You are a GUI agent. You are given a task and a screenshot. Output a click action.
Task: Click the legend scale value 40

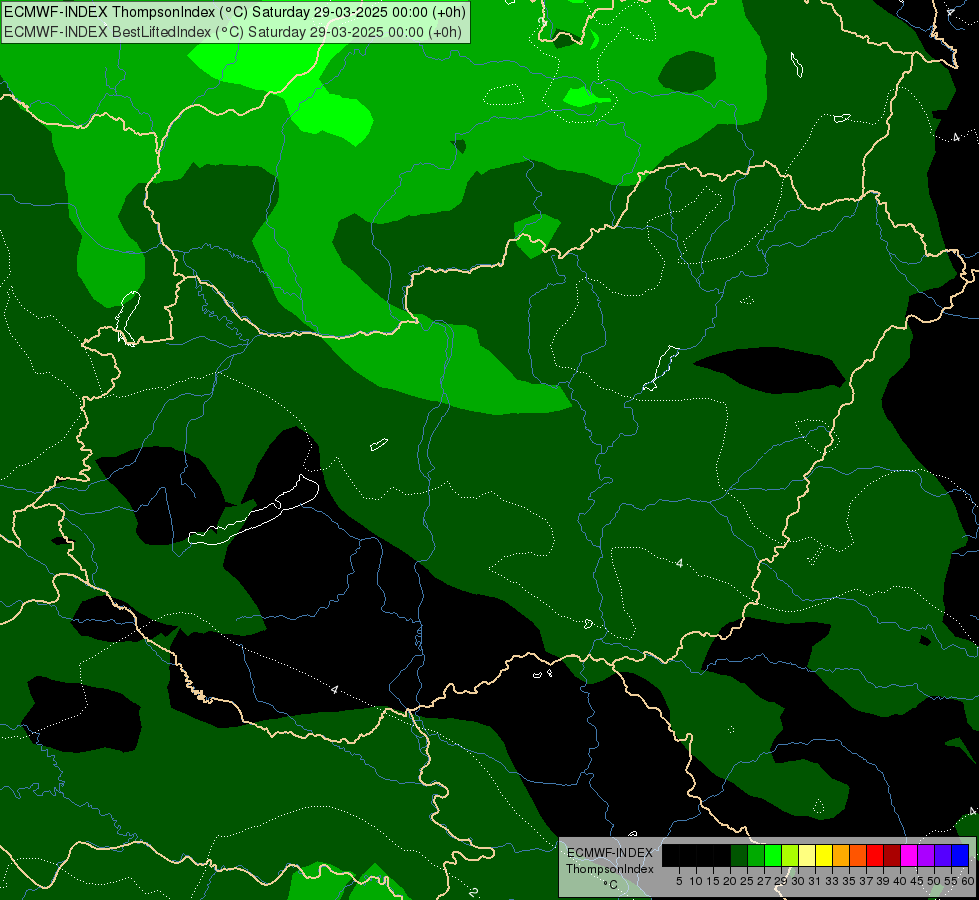(900, 881)
